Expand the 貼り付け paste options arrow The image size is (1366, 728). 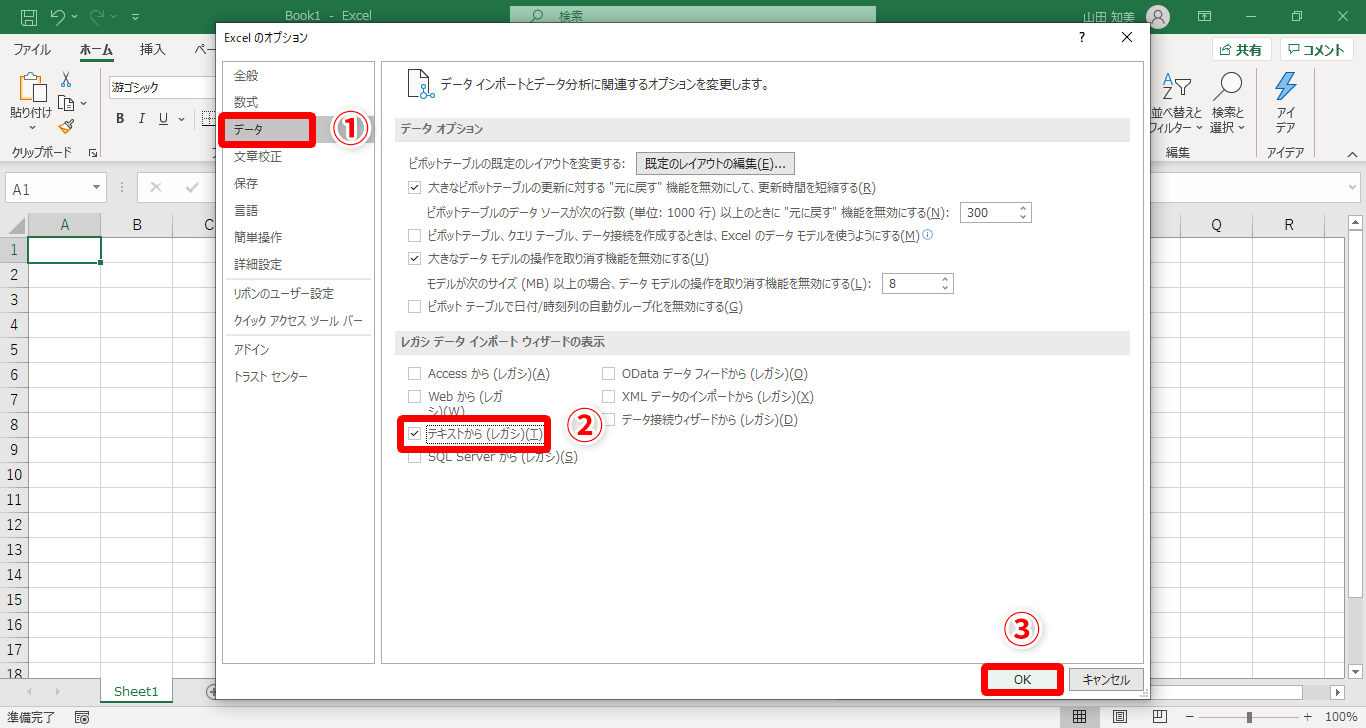(x=31, y=128)
